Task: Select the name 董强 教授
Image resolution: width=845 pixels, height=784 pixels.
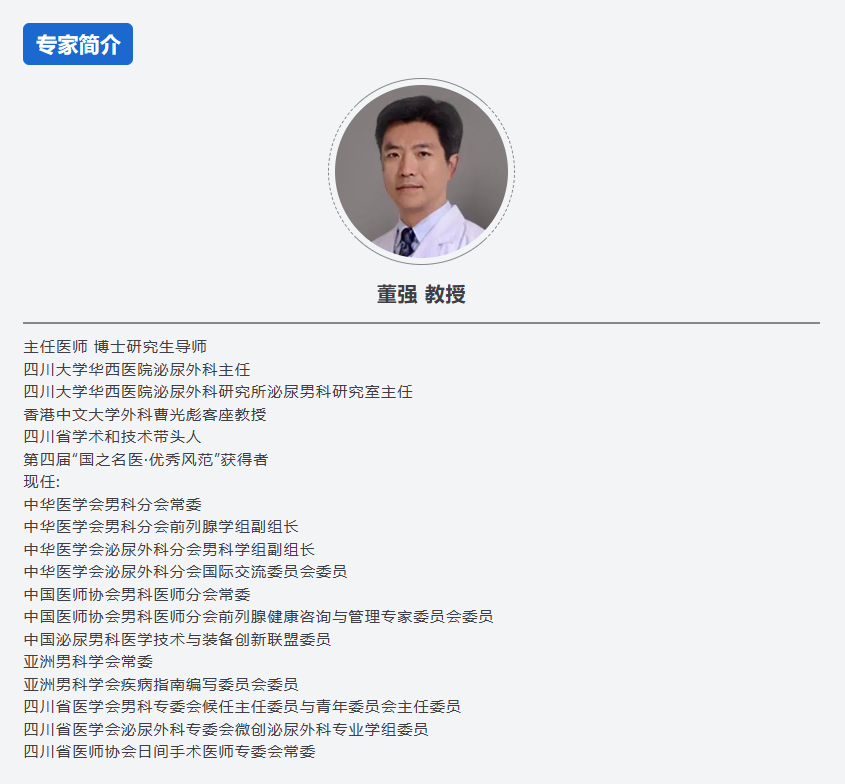Action: click(x=421, y=295)
